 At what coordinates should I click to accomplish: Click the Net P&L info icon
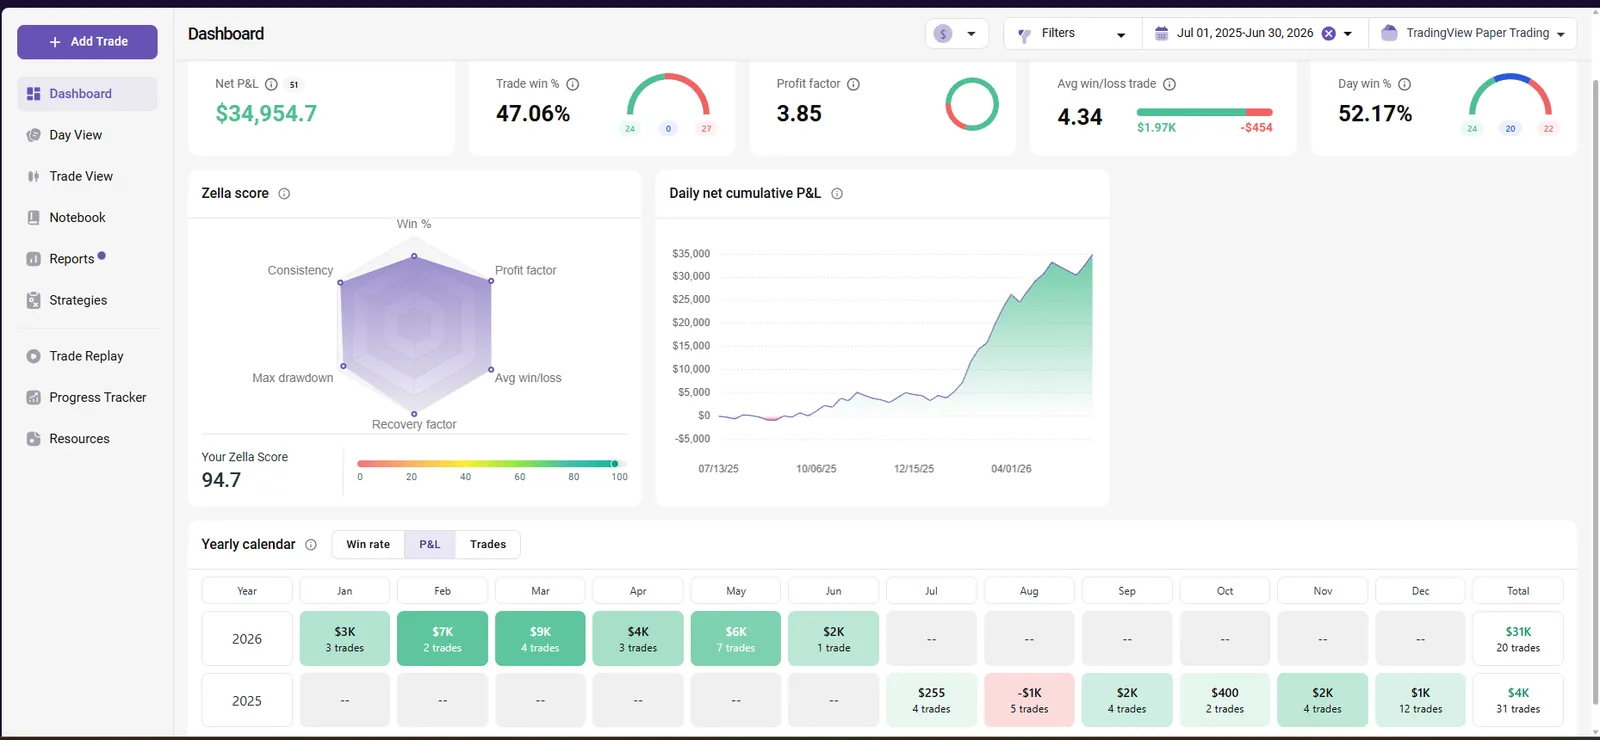tap(271, 85)
